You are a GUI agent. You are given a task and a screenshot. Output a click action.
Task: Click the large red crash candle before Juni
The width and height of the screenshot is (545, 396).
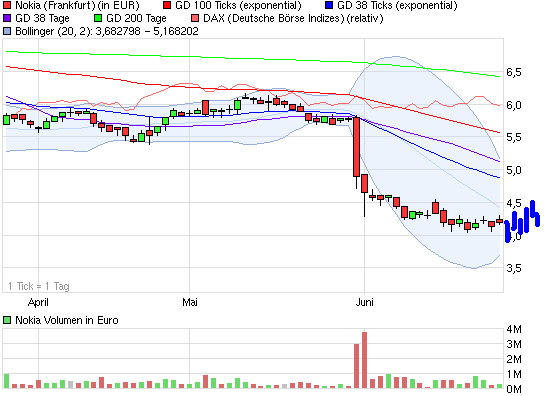[x=356, y=147]
